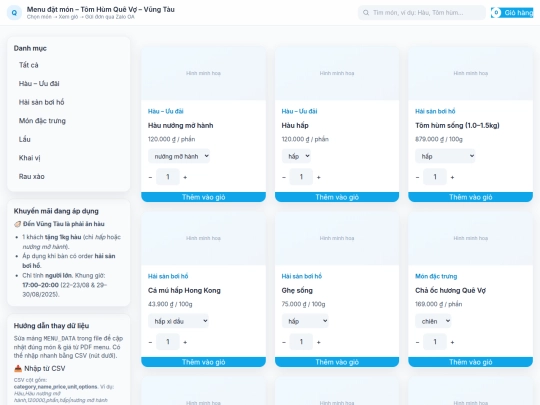Add Ghẹ sống to cart

(337, 362)
